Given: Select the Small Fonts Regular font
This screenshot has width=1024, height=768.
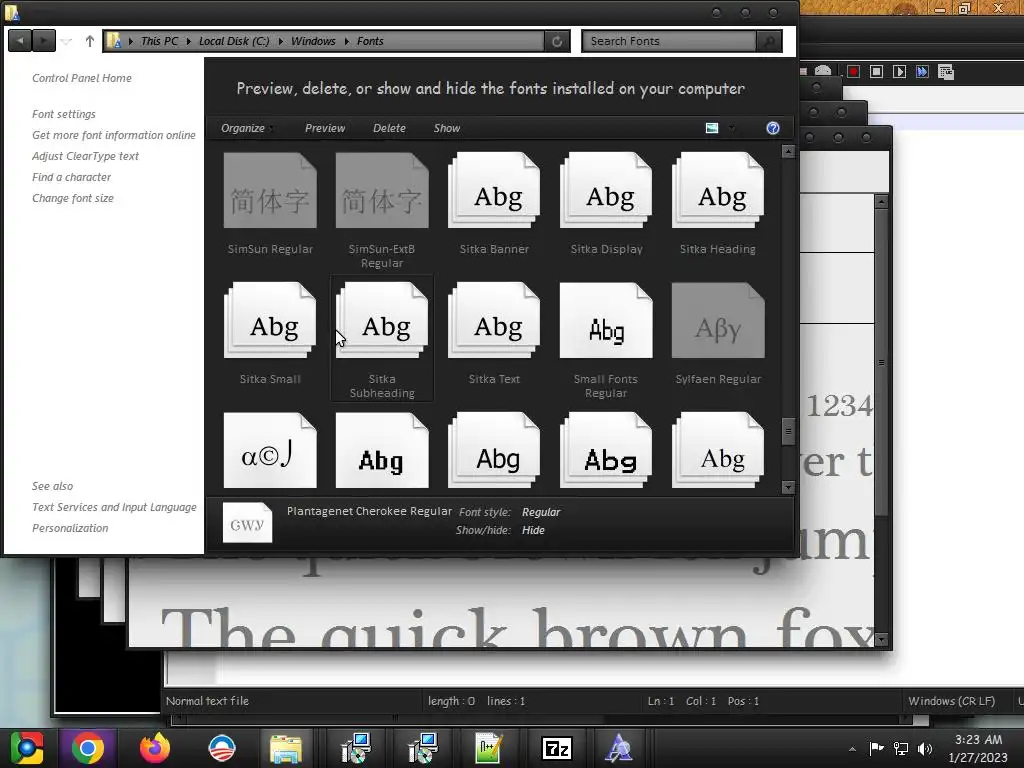Looking at the screenshot, I should (x=606, y=339).
